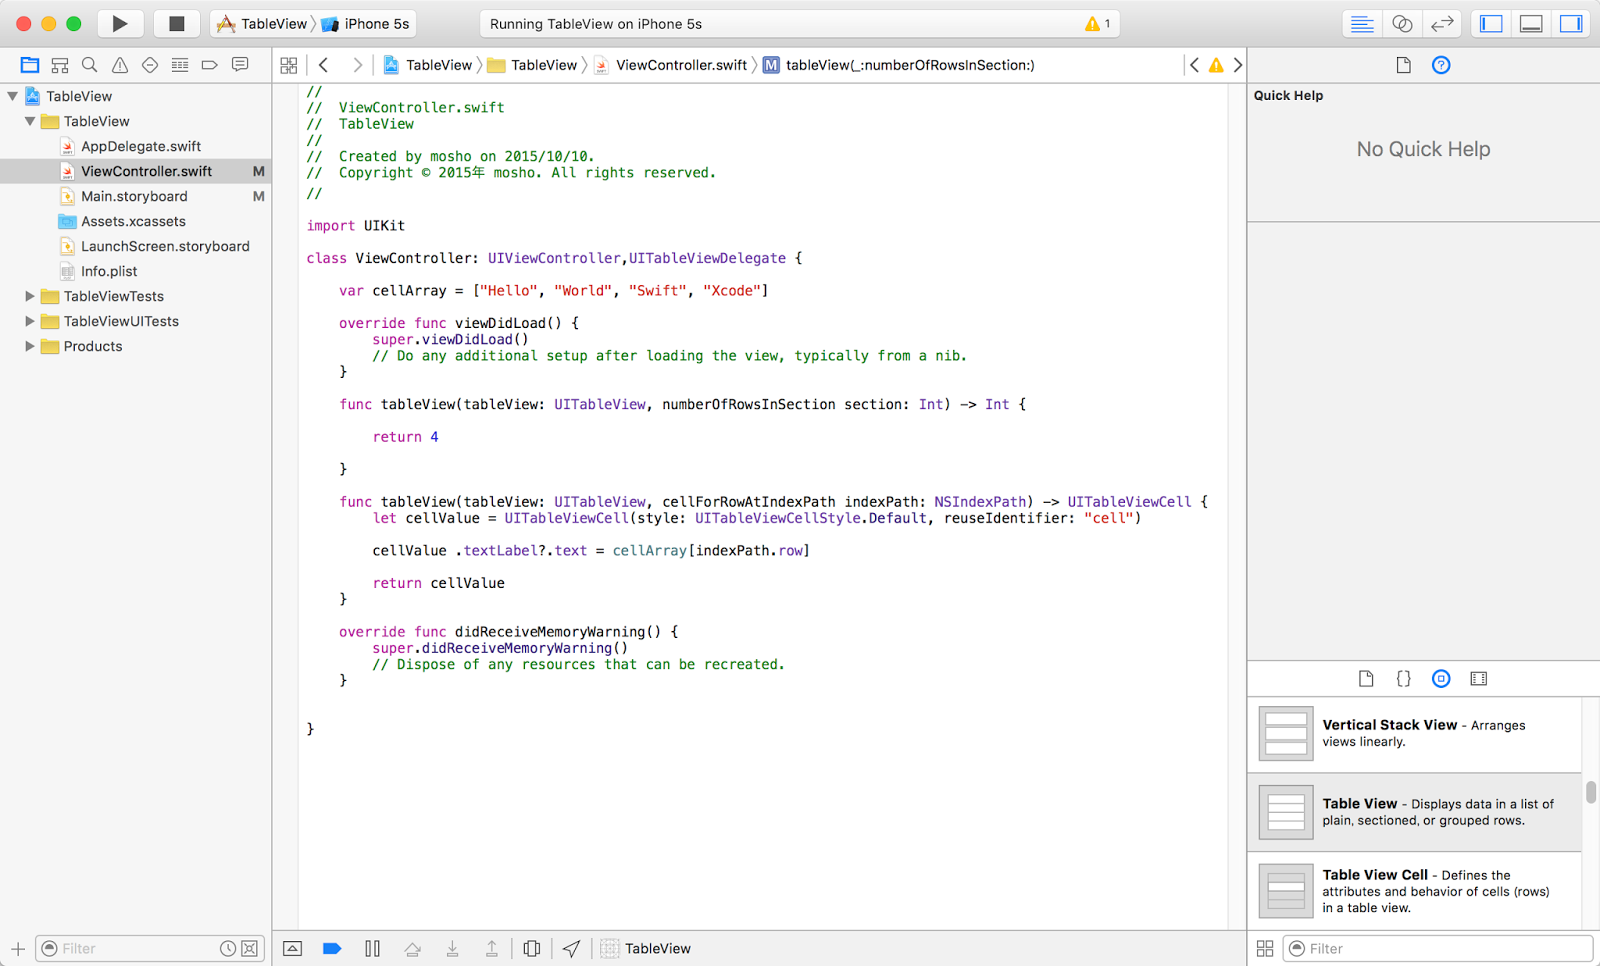
Task: Expand the TableViewUITests folder
Action: click(30, 321)
